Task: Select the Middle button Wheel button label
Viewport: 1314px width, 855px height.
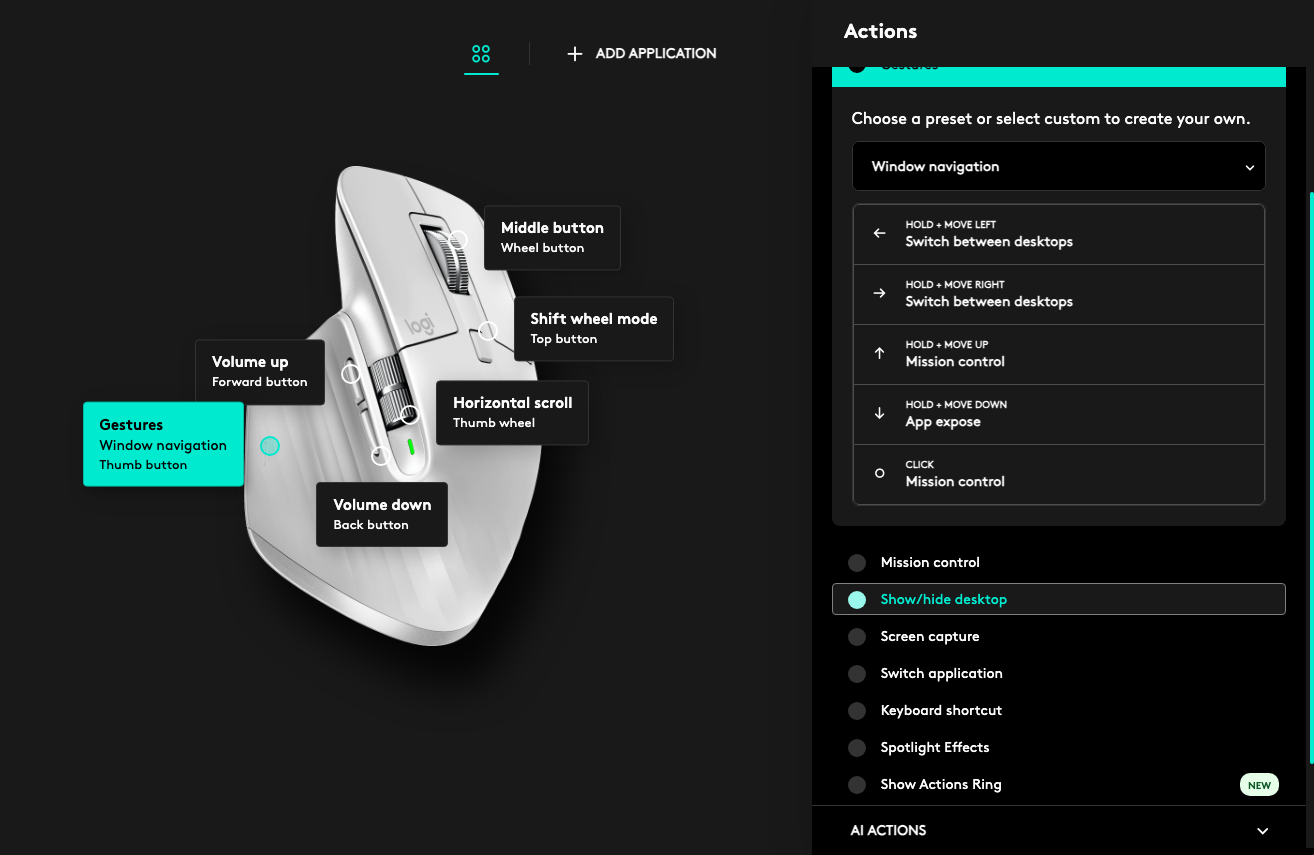Action: click(552, 238)
